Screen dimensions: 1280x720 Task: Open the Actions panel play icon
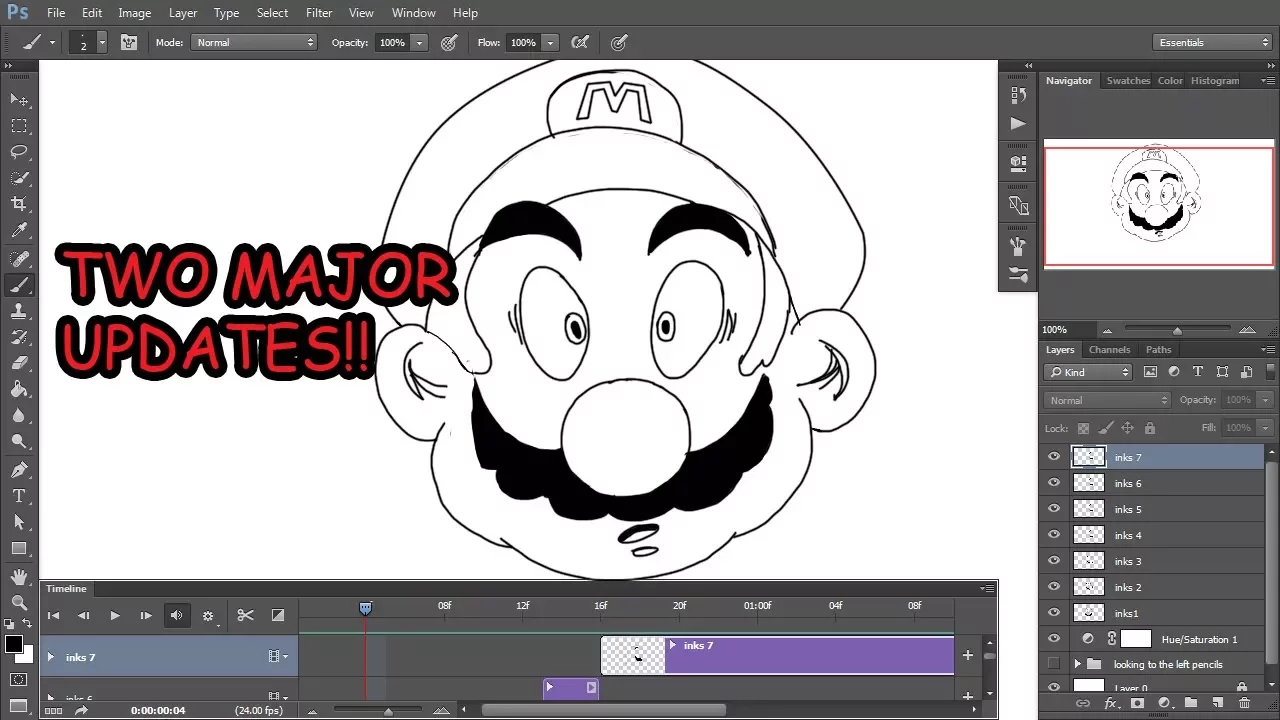tap(1018, 123)
